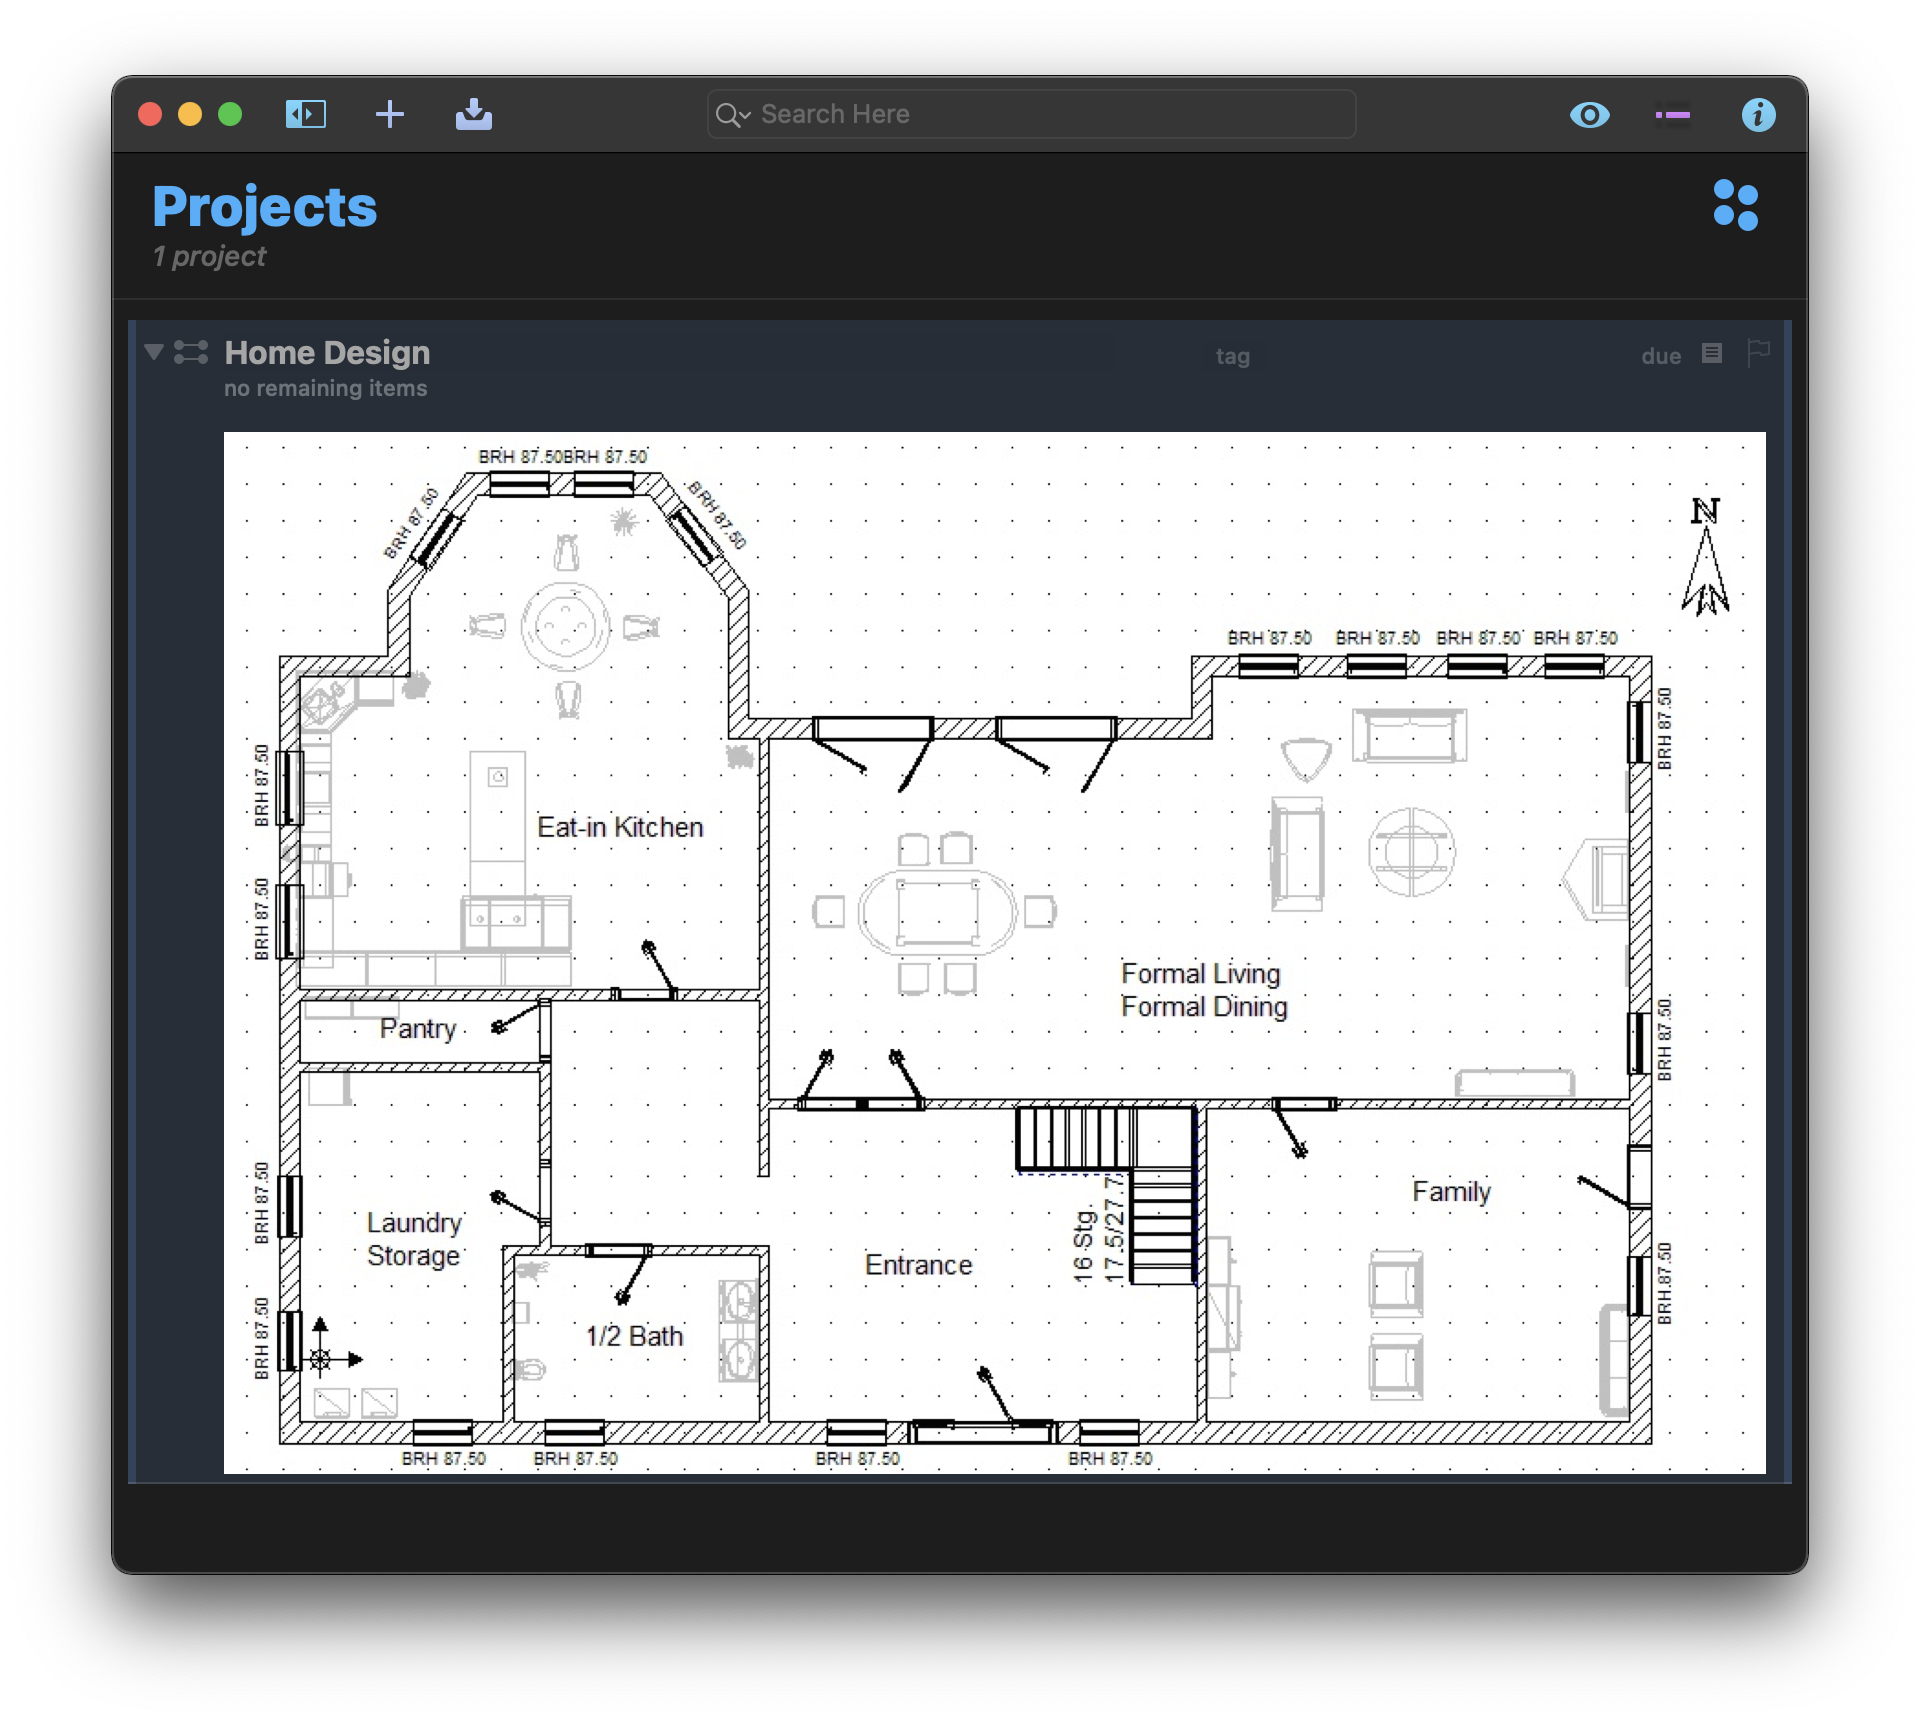Toggle the sidebar panel icon

305,114
